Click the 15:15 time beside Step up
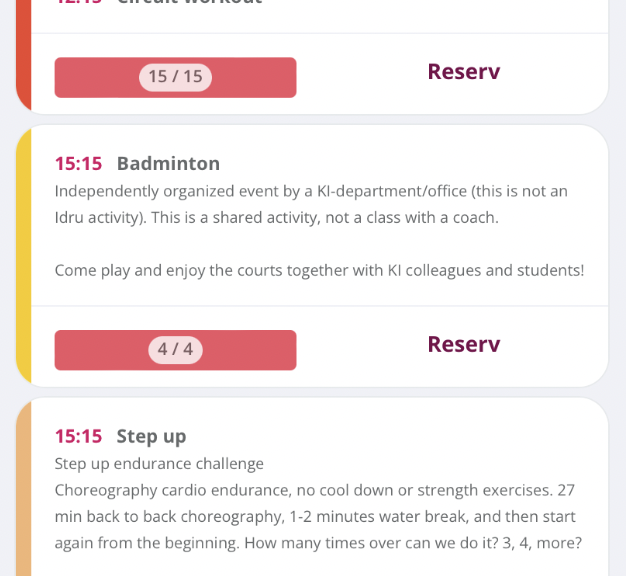The image size is (626, 576). tap(78, 436)
